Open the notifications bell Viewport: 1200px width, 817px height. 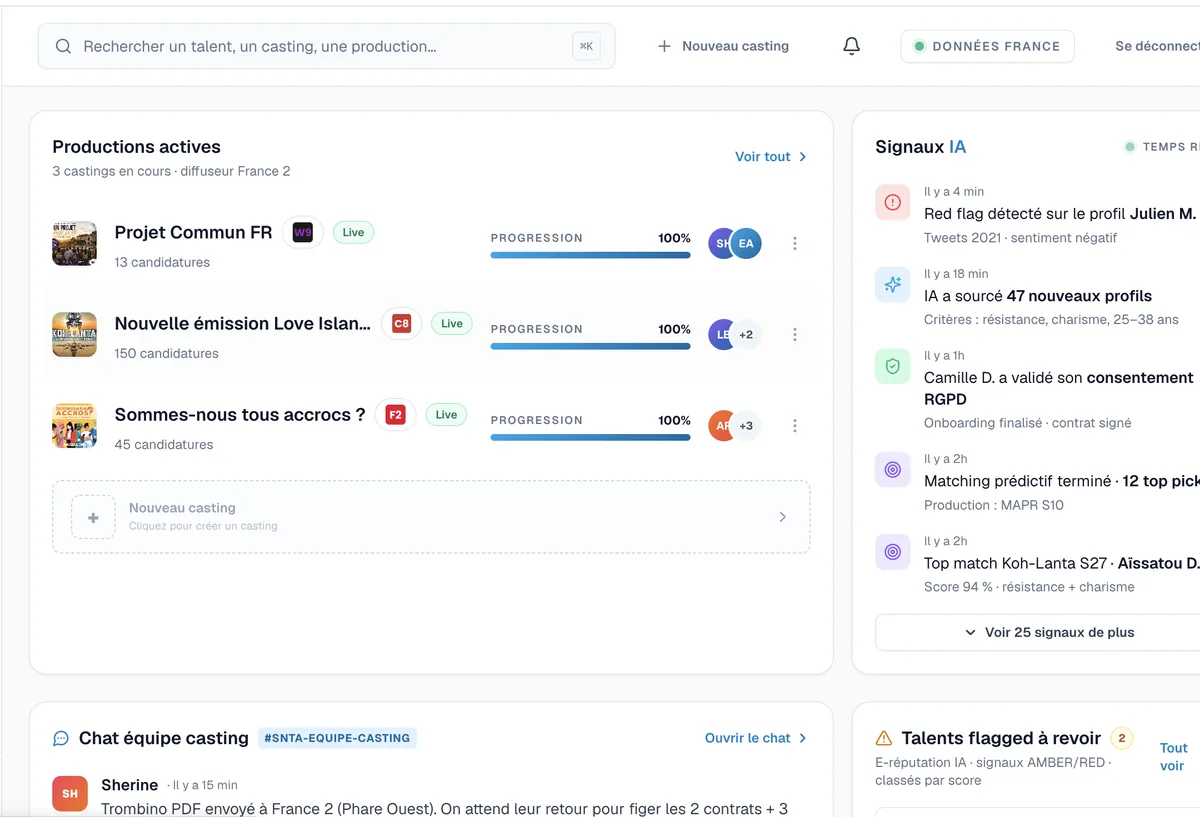click(851, 46)
